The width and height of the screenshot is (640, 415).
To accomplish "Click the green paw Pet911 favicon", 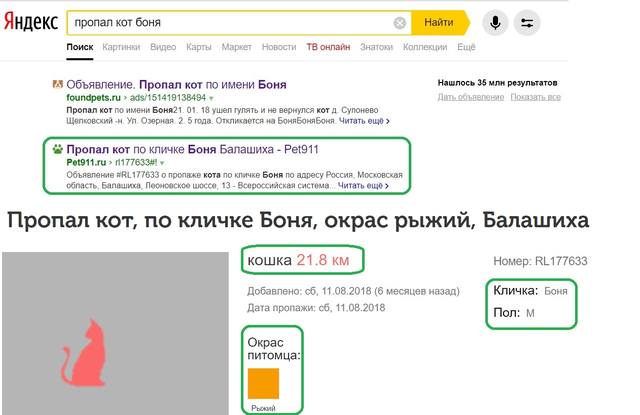I will point(58,149).
